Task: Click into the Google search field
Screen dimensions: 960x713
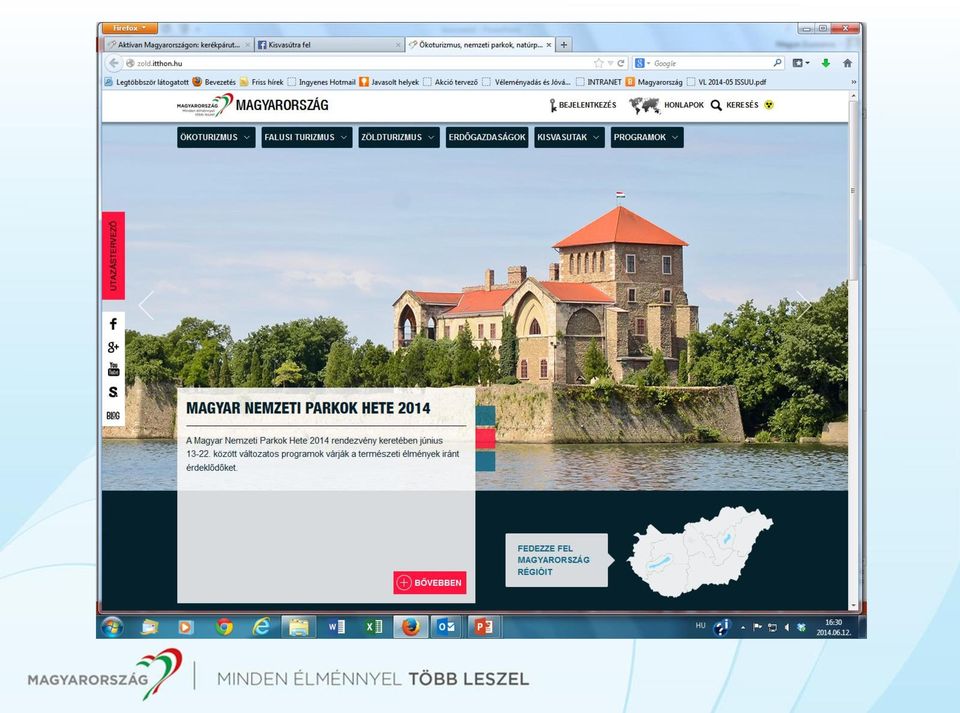Action: point(711,63)
